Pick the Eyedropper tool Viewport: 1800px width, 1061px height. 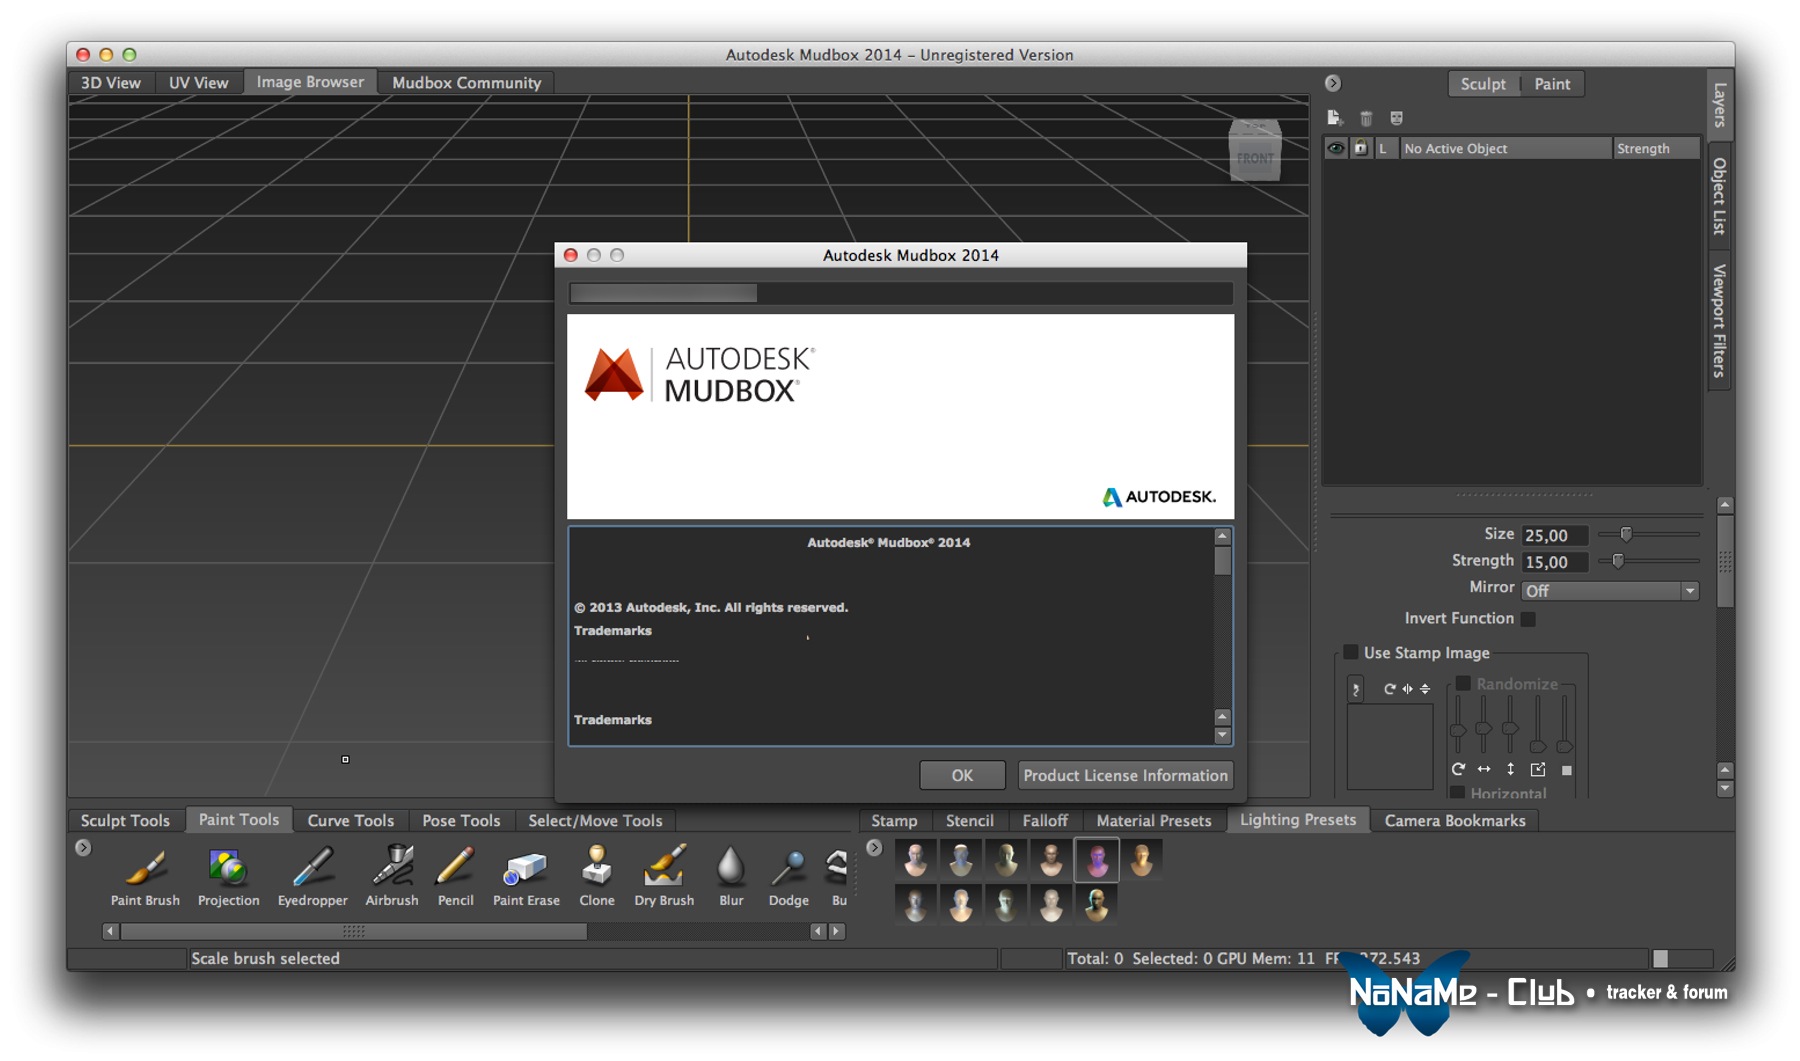tap(312, 868)
